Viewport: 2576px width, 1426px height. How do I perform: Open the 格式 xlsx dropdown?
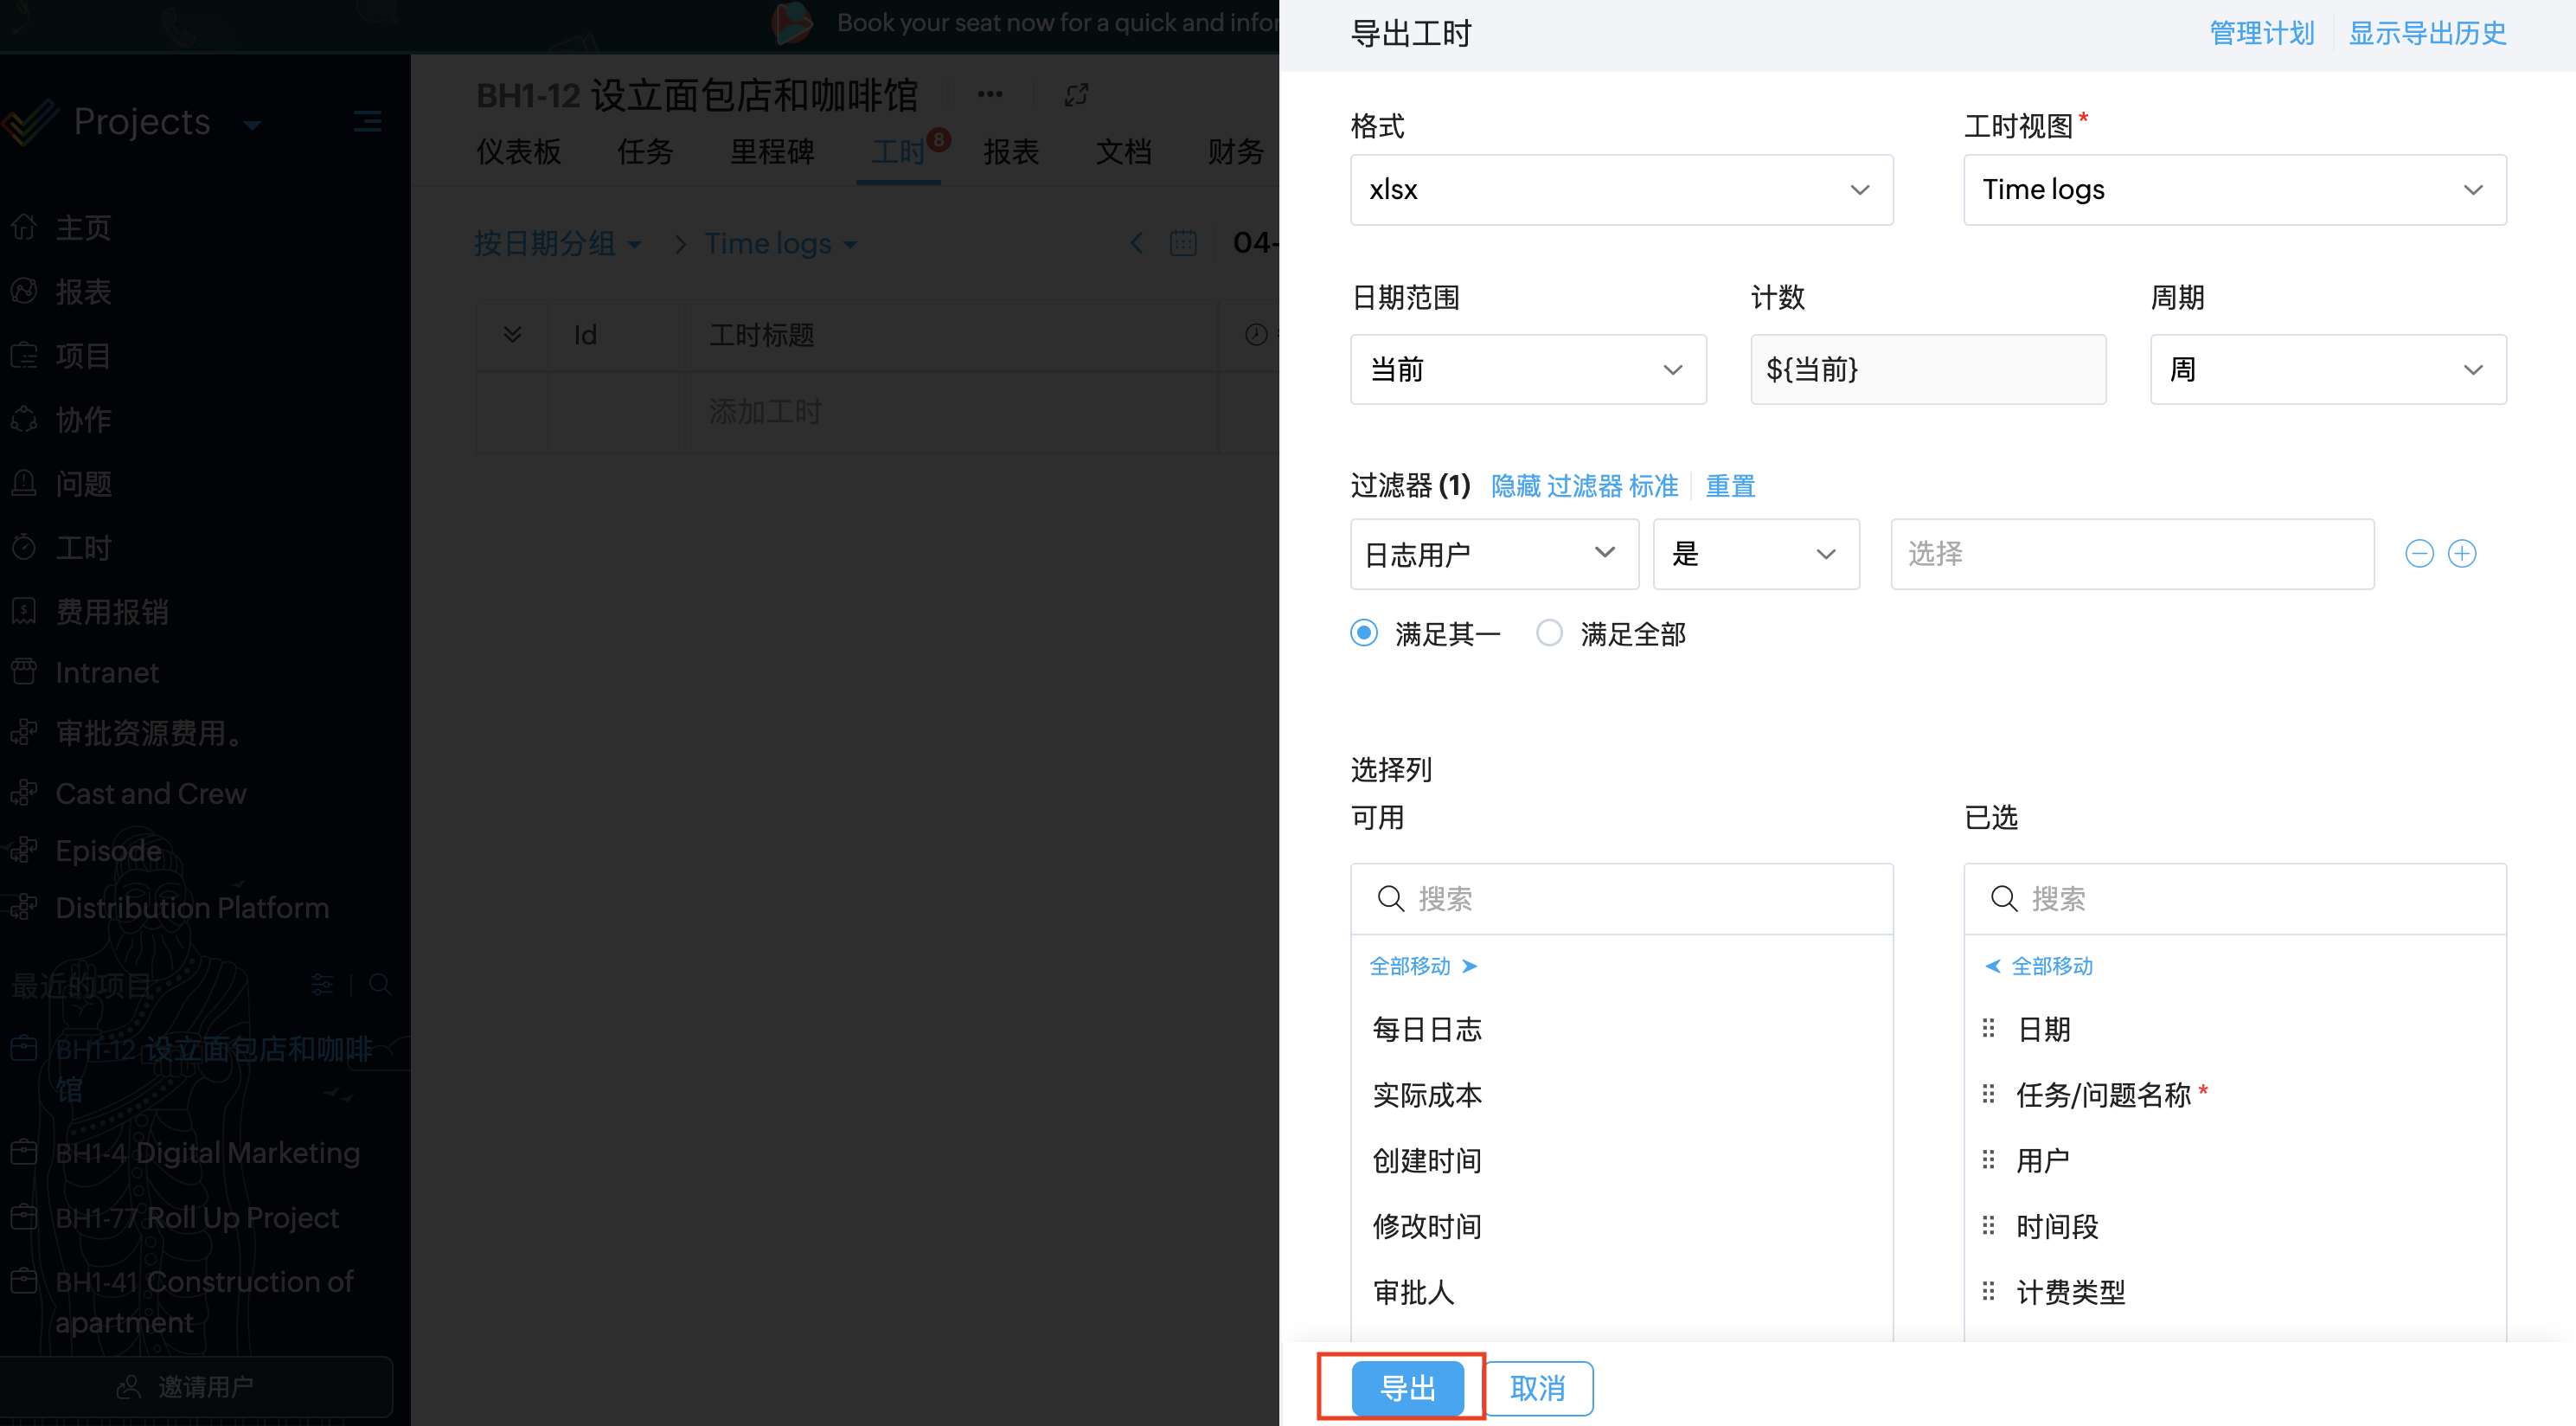1620,190
